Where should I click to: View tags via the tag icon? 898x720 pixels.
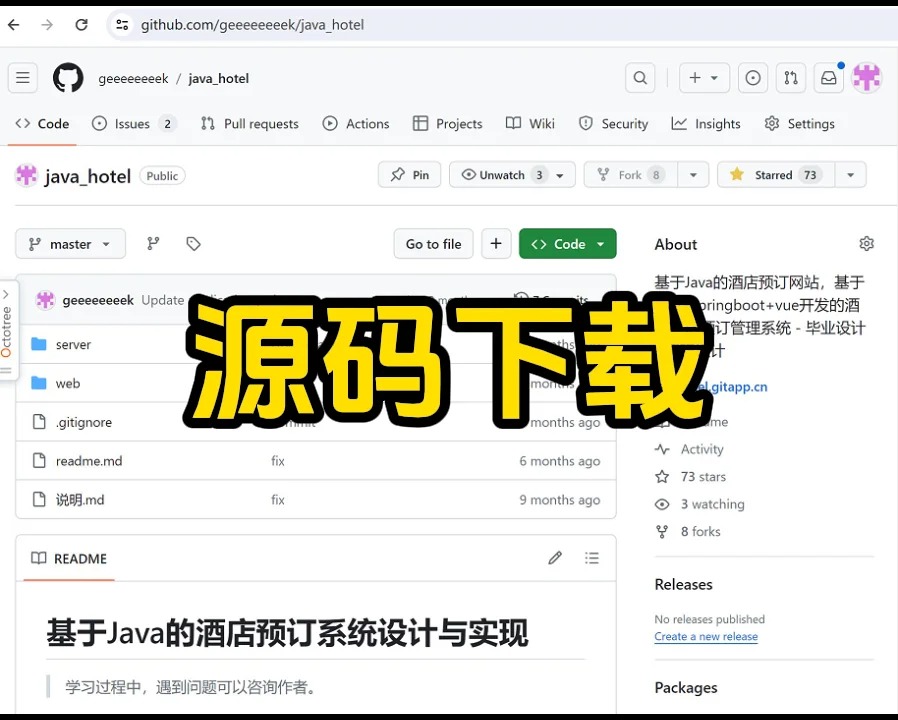pos(193,244)
